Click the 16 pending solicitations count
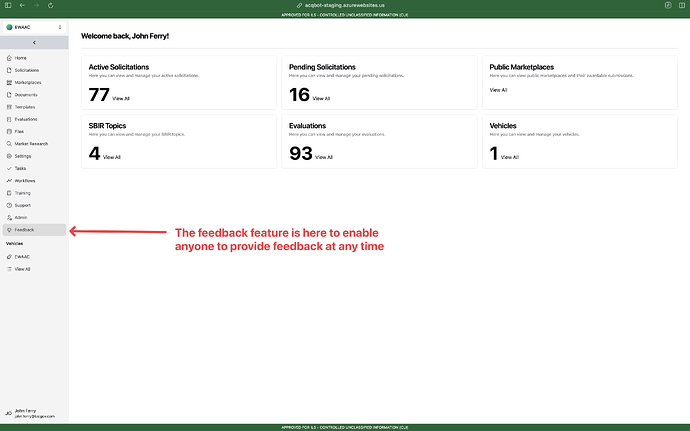 click(299, 95)
